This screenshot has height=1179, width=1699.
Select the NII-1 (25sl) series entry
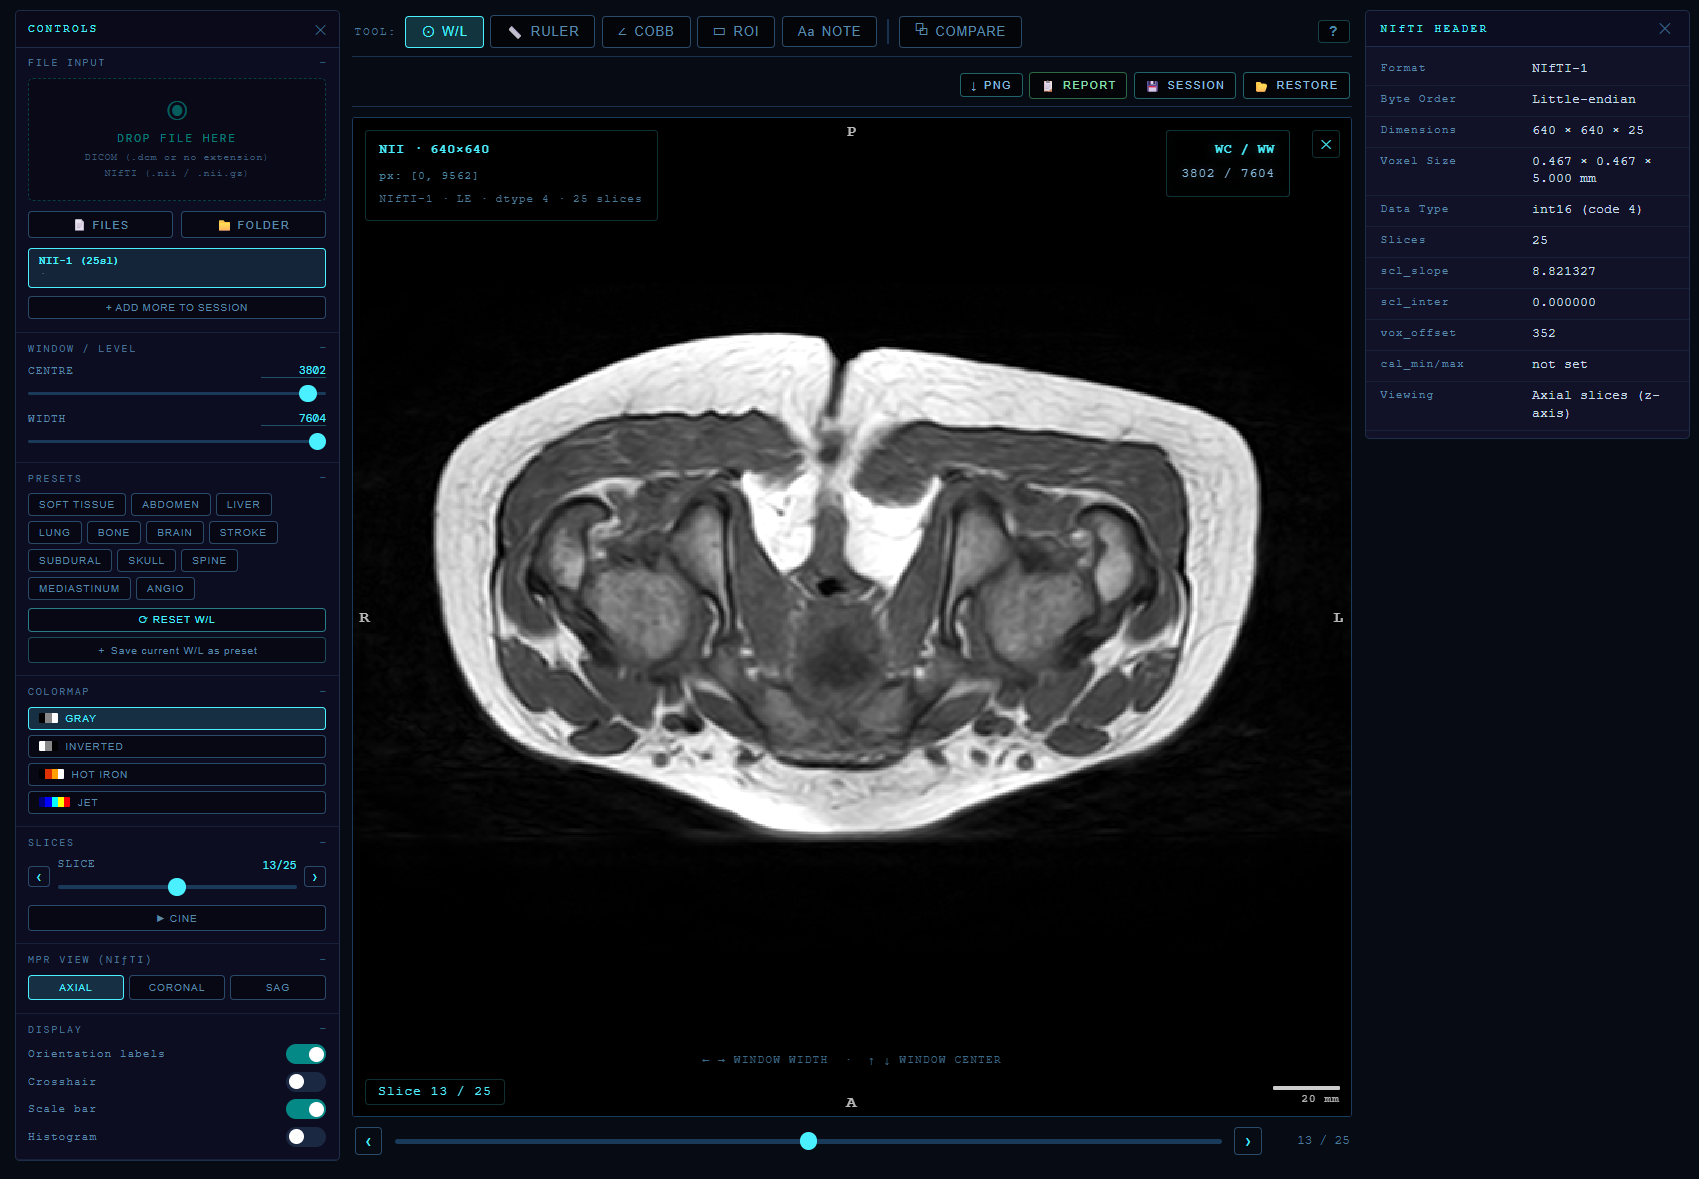[177, 268]
